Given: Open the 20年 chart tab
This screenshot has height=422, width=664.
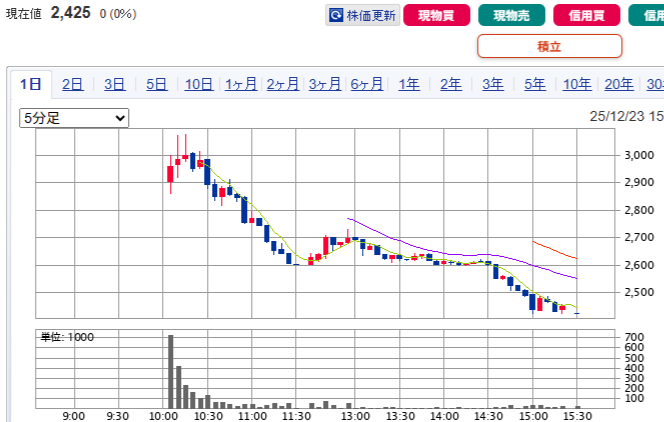Looking at the screenshot, I should [618, 84].
